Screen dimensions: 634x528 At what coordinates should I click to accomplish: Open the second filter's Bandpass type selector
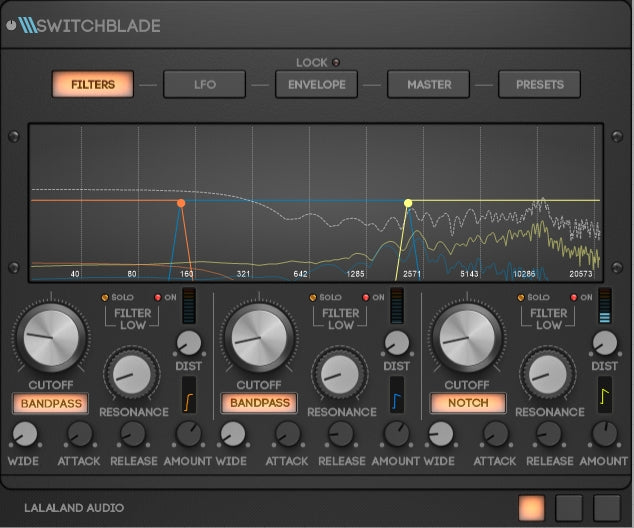[260, 404]
